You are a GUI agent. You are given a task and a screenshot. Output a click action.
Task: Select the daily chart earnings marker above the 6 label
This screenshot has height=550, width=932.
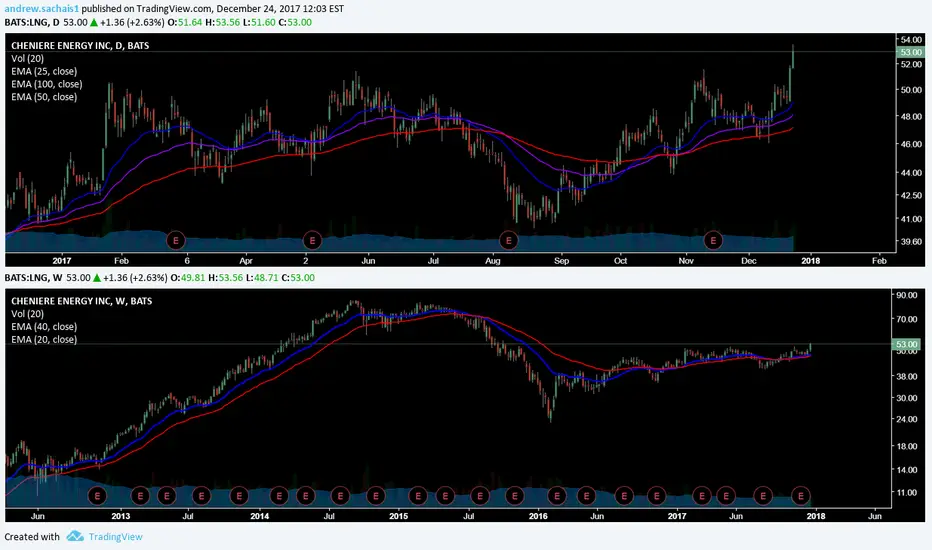point(175,240)
